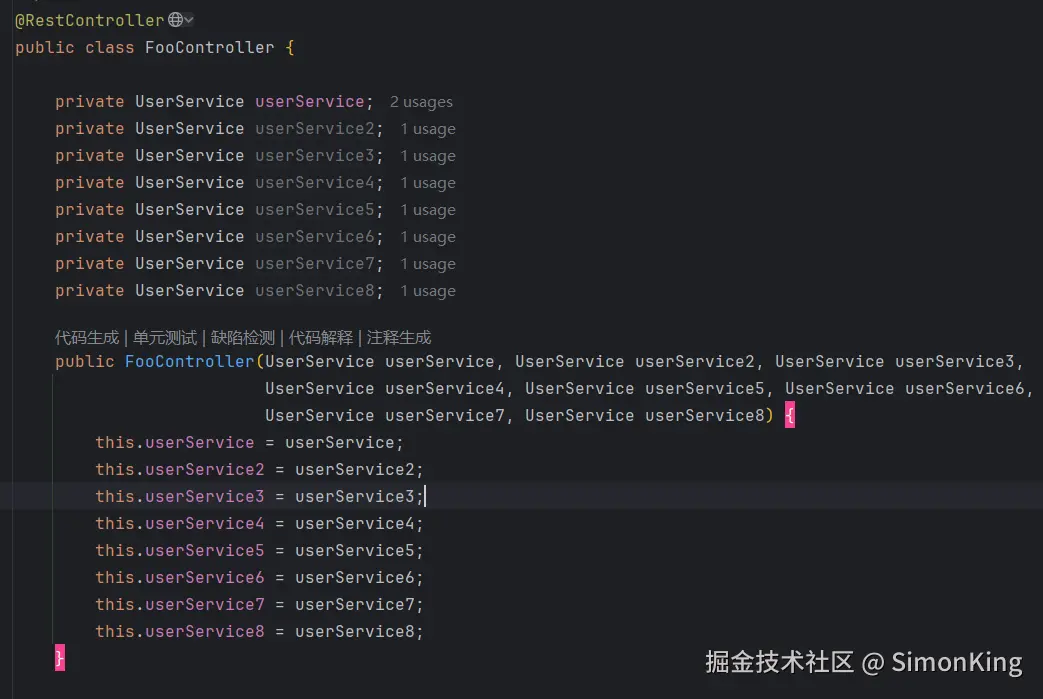1043x699 pixels.
Task: Click the '1 usage' hint beside userService3 field
Action: click(x=428, y=156)
